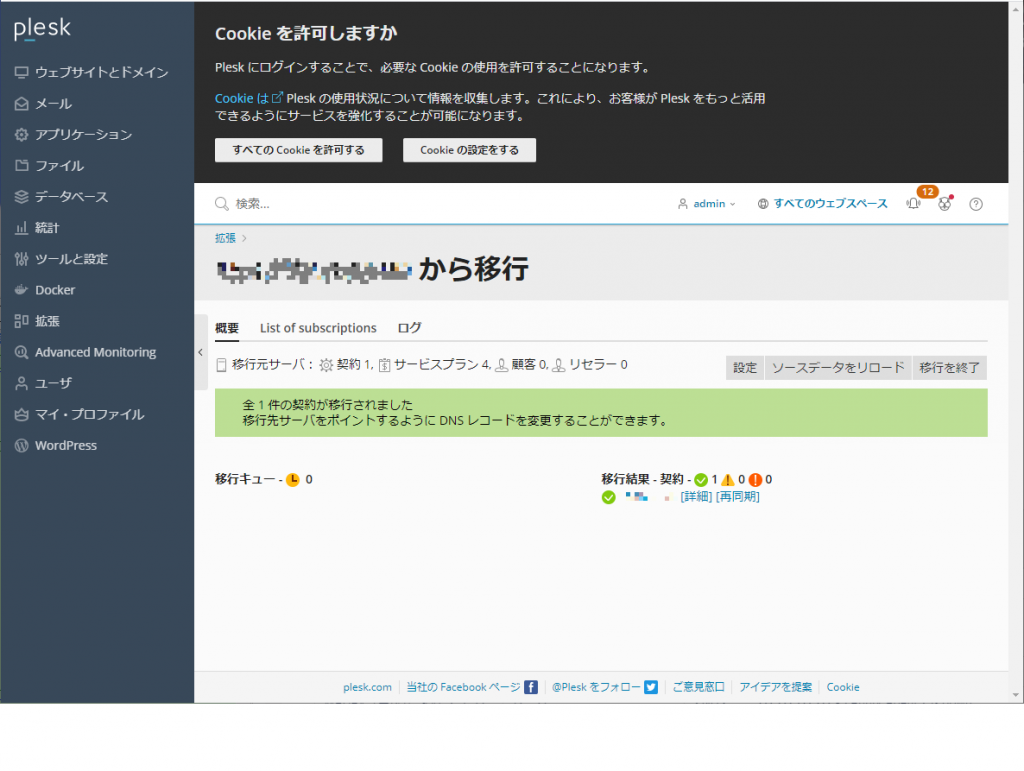Open the [詳細] link for migrated subscription
This screenshot has height=771, width=1024.
696,497
